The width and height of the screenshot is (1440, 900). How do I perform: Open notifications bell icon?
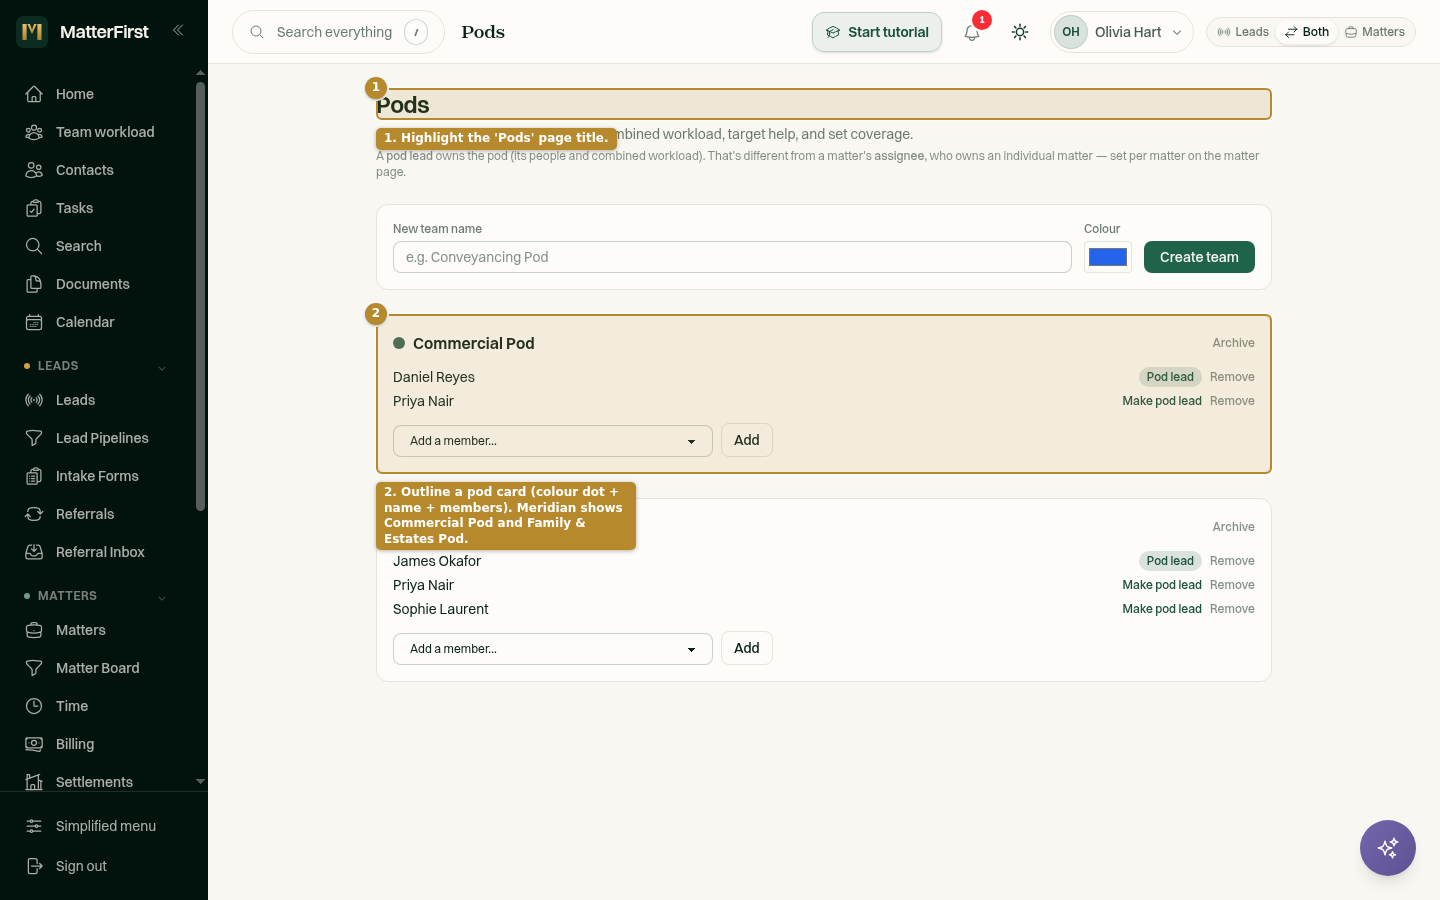click(x=972, y=32)
